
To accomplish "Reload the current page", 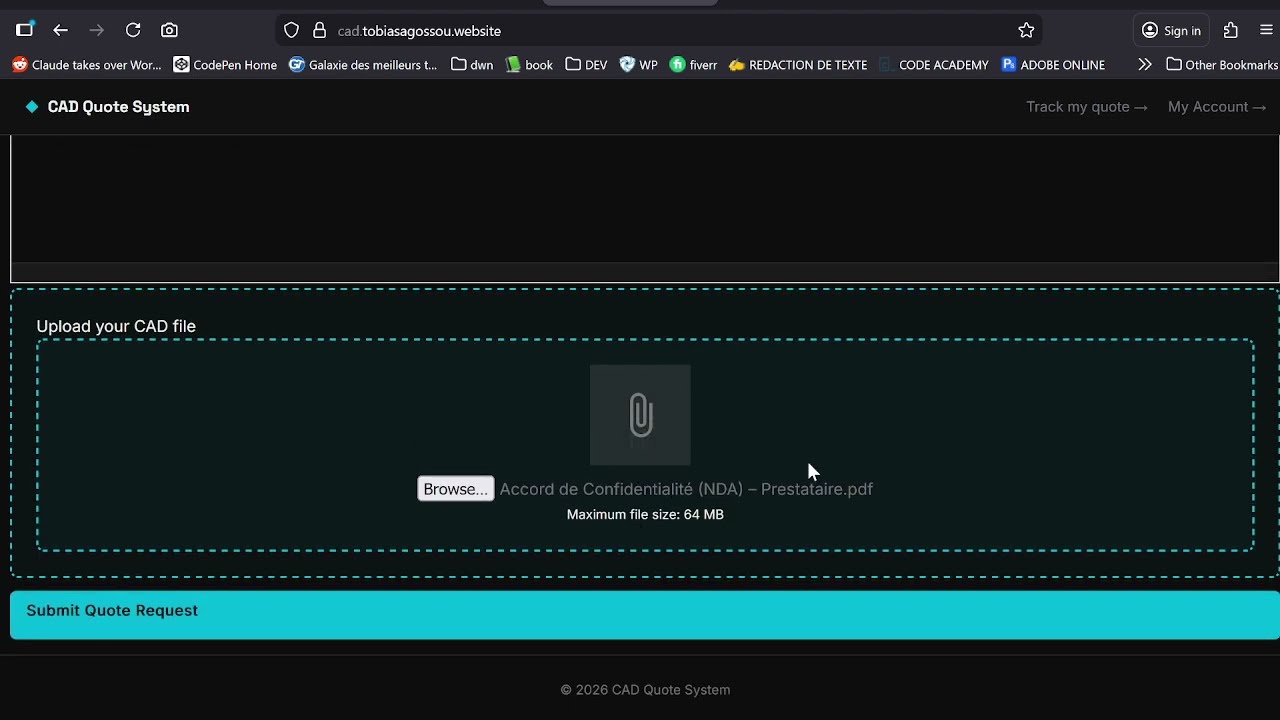I will [x=133, y=30].
